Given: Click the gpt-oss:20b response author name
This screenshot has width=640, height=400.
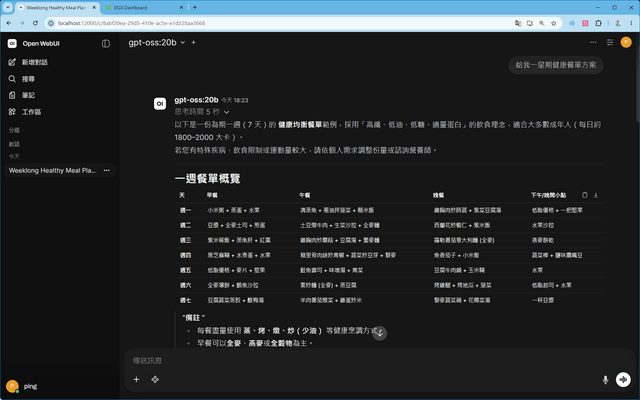Looking at the screenshot, I should (196, 100).
